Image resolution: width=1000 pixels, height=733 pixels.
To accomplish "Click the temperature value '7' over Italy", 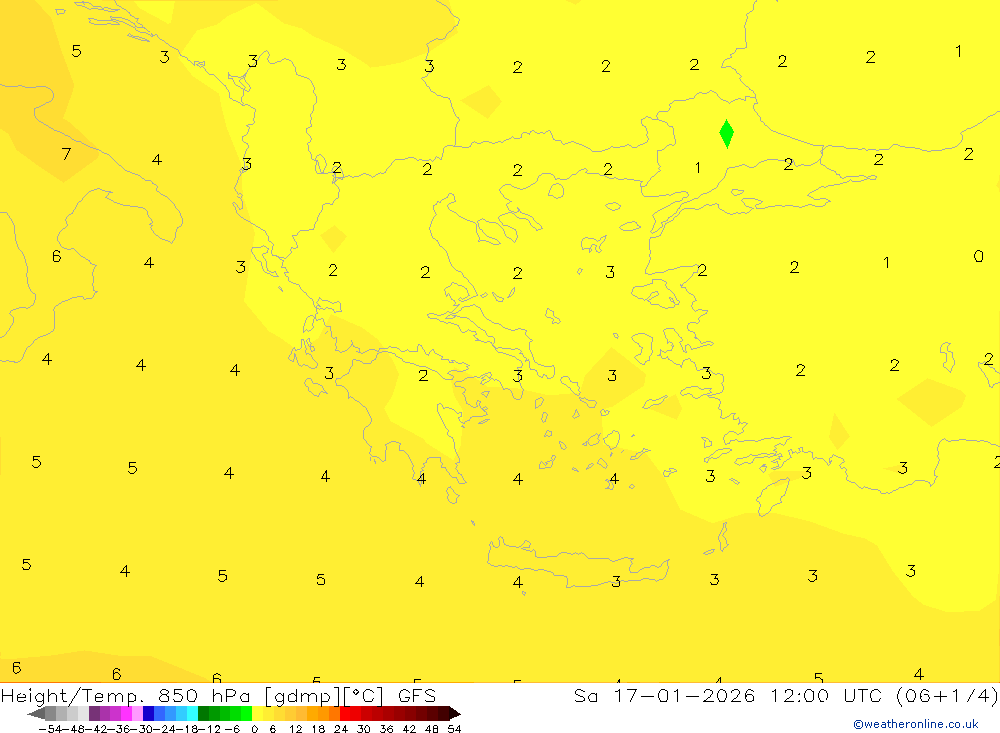I will pos(66,154).
